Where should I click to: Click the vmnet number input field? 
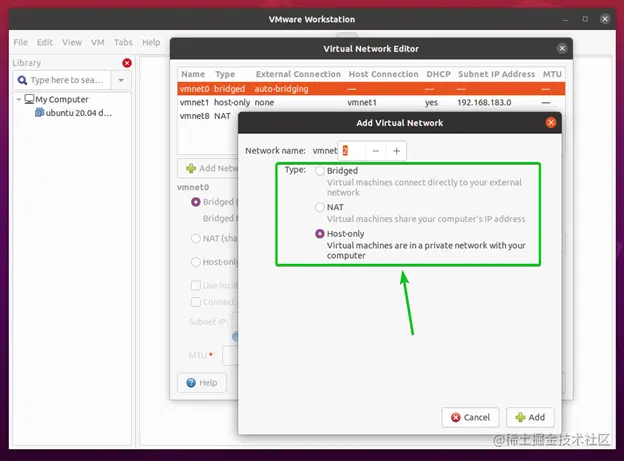(x=352, y=151)
